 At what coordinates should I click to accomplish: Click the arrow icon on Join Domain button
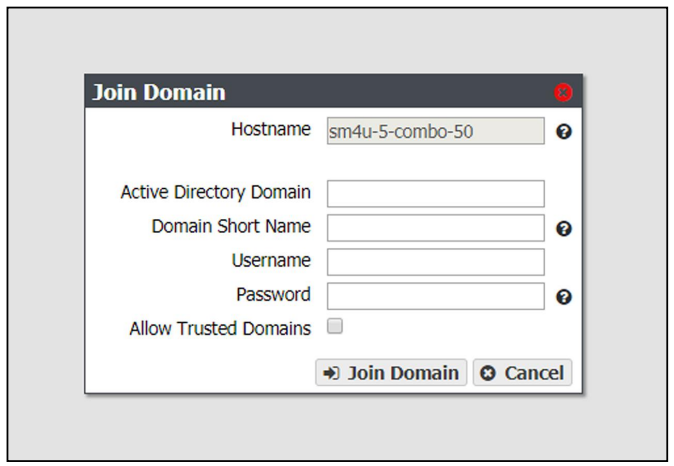click(x=331, y=373)
